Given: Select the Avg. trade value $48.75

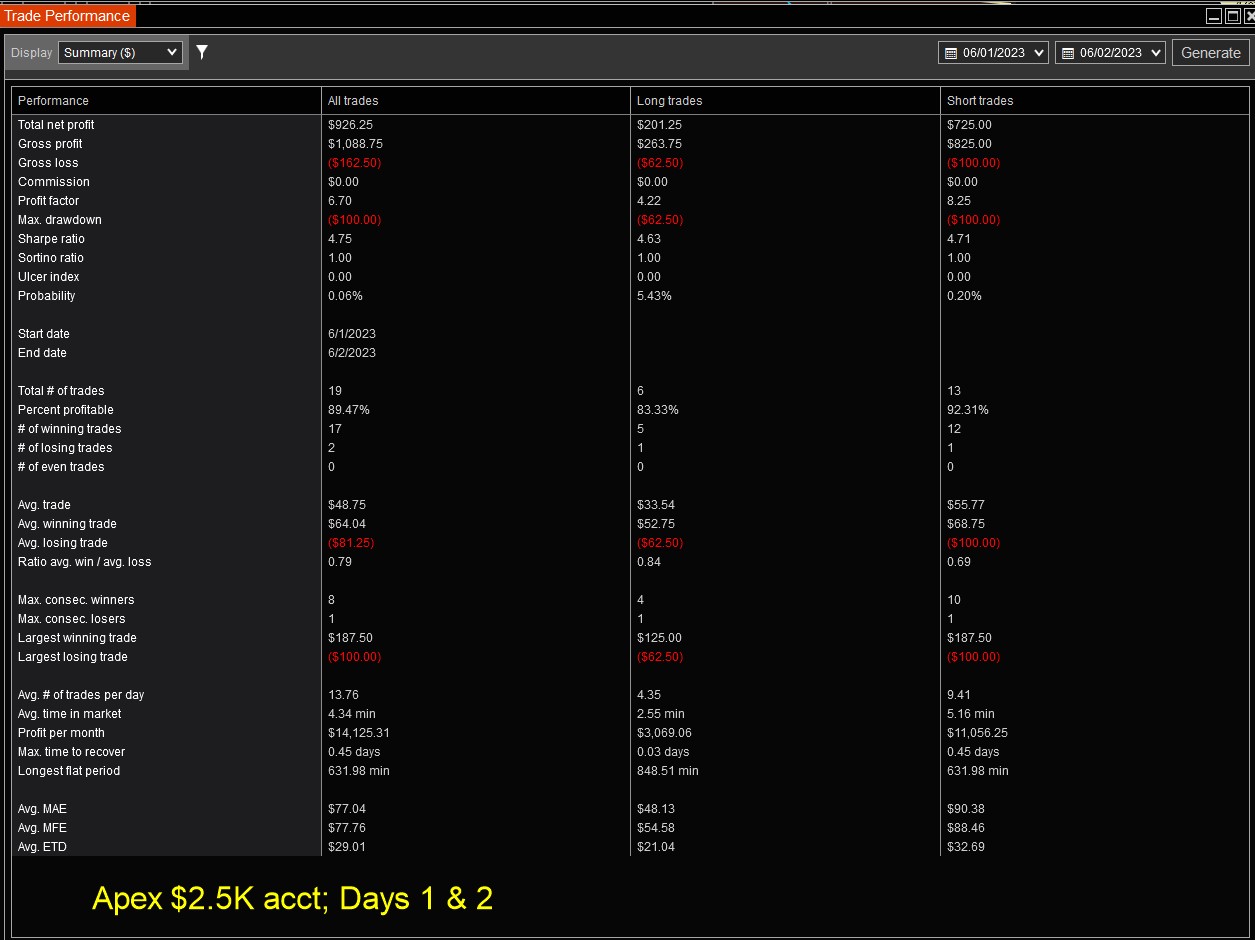Looking at the screenshot, I should click(x=347, y=505).
